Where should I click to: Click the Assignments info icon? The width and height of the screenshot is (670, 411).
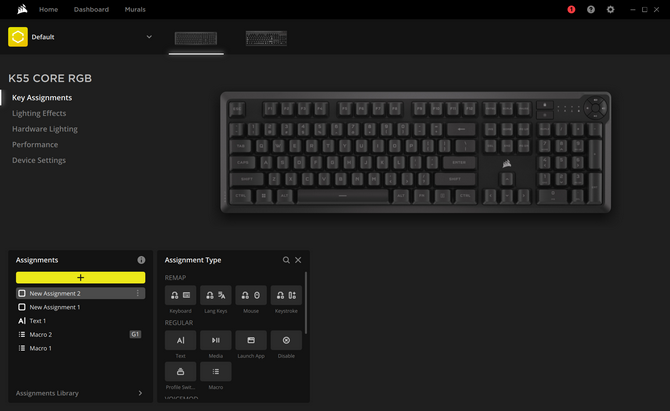click(x=141, y=260)
